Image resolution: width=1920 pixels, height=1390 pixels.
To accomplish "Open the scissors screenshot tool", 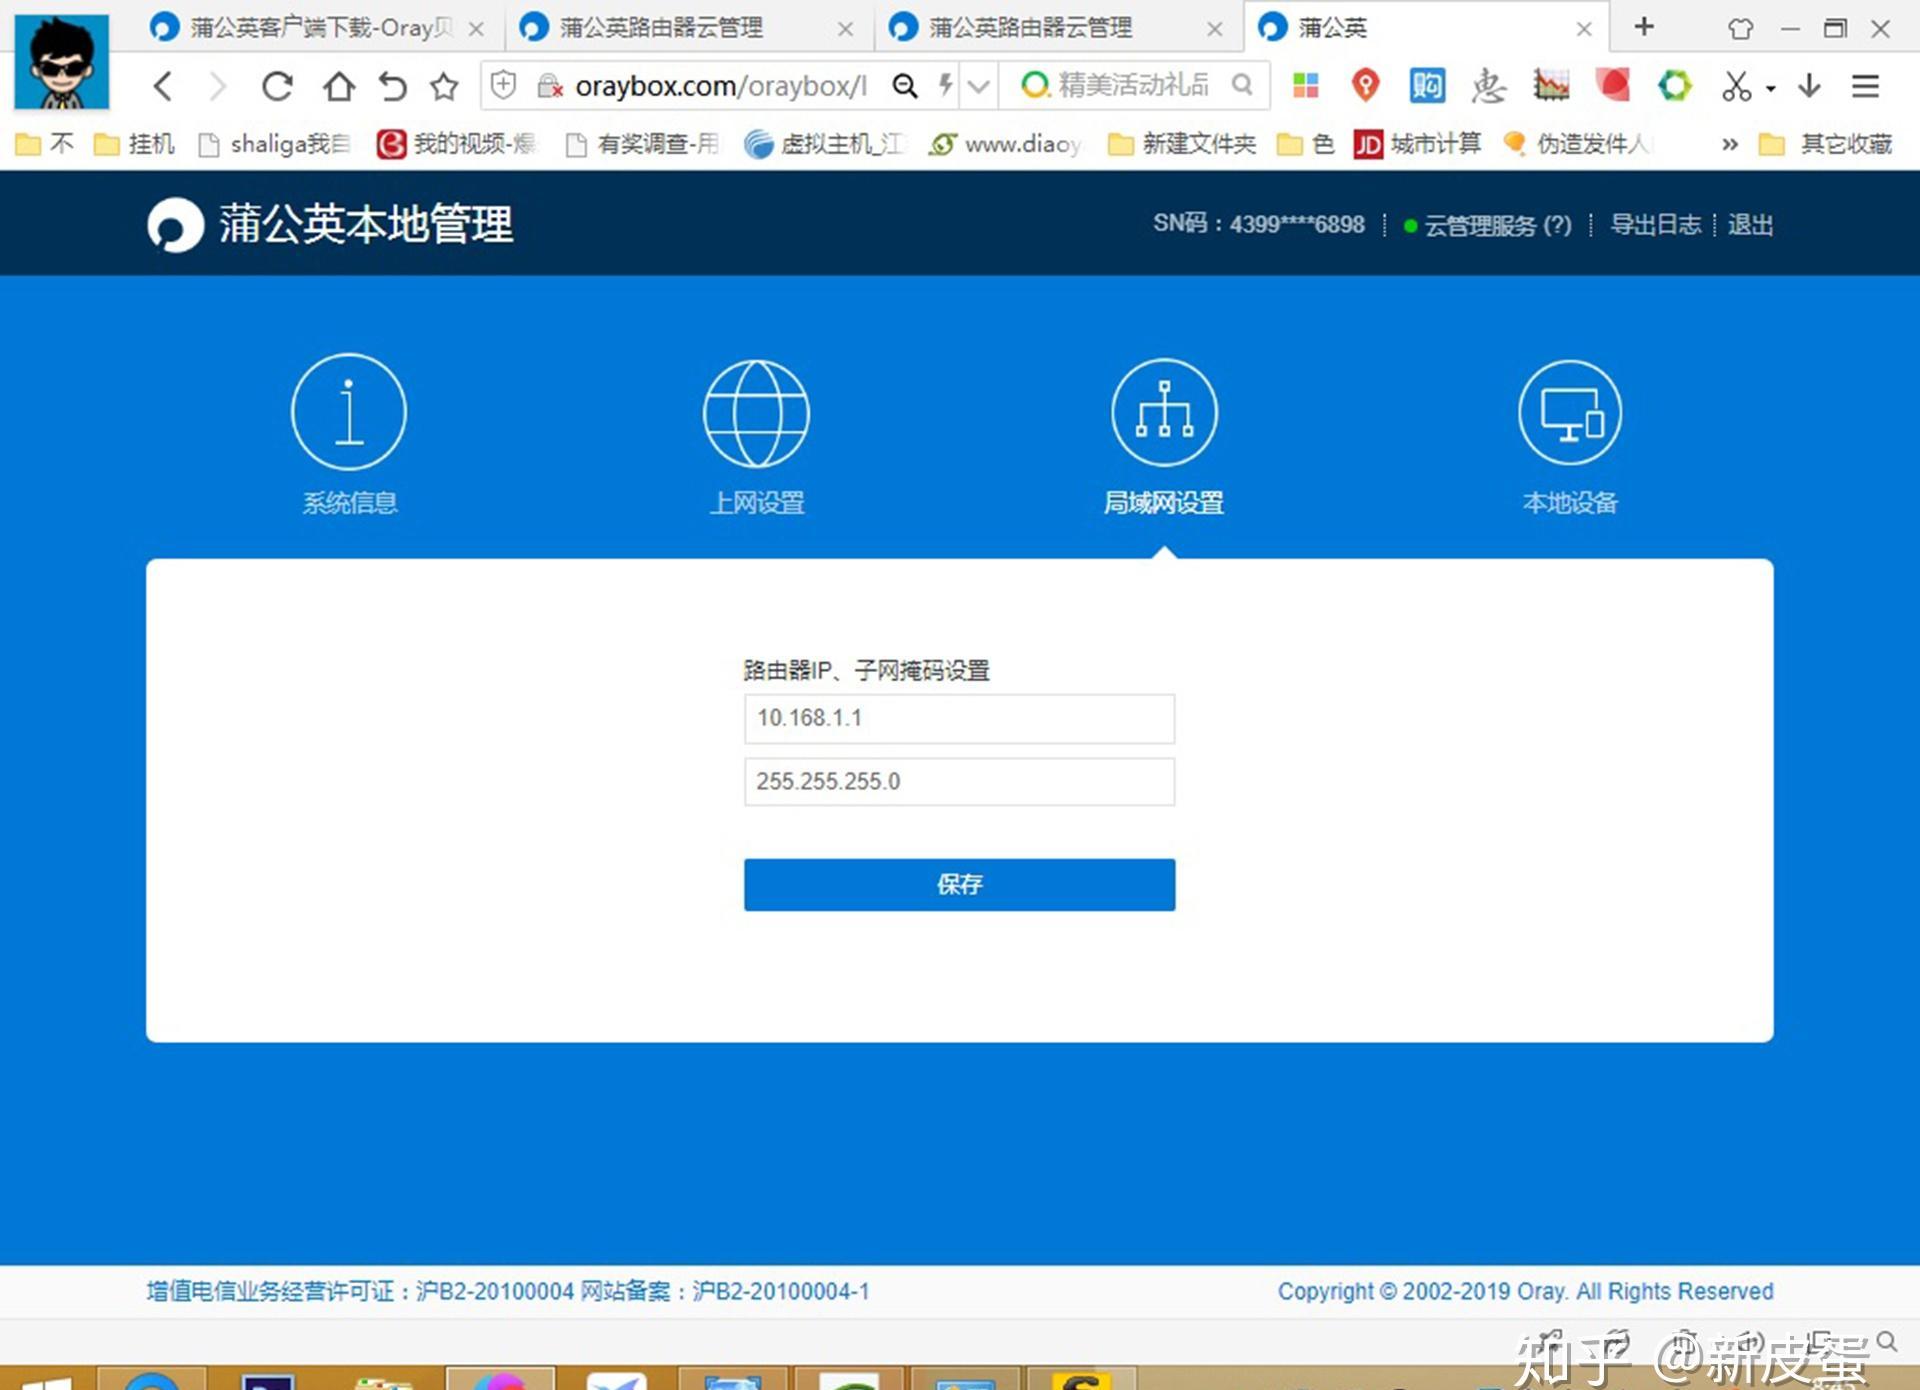I will pos(1737,86).
